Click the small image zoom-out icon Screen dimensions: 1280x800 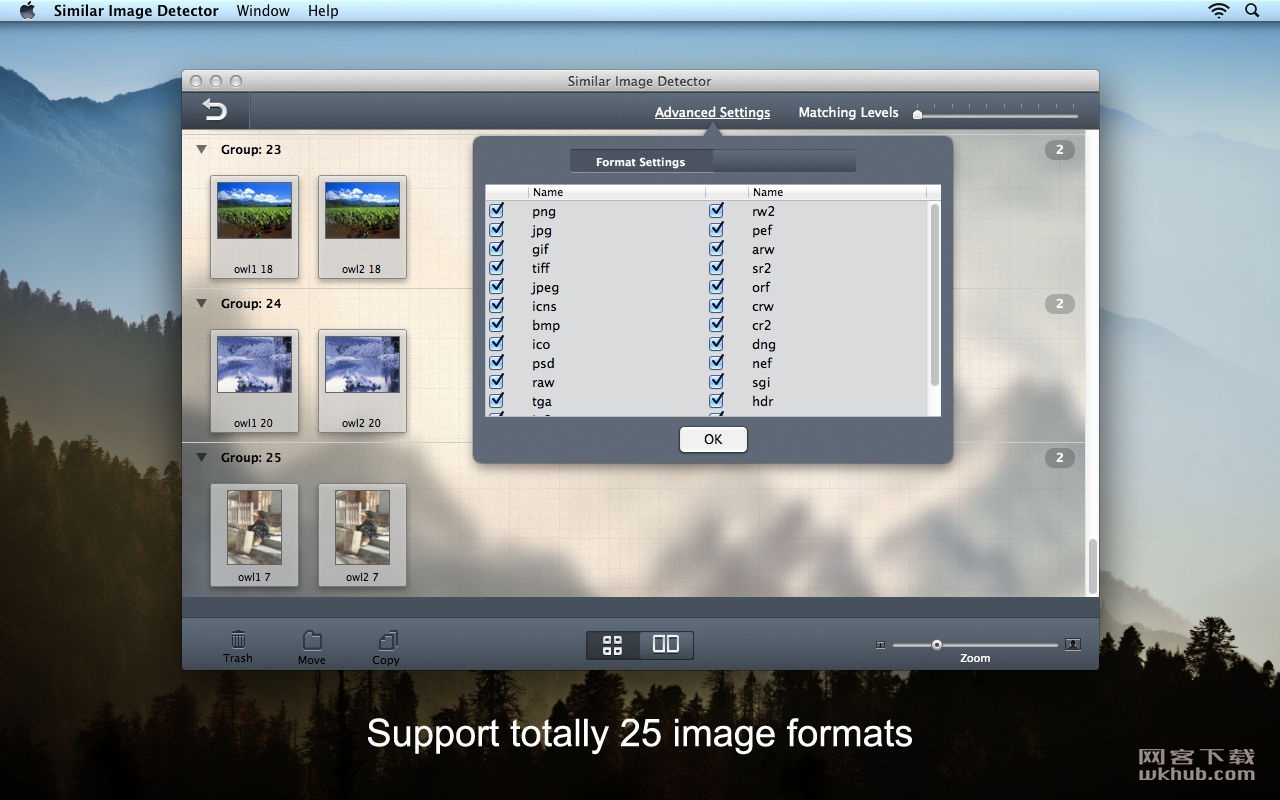point(880,645)
